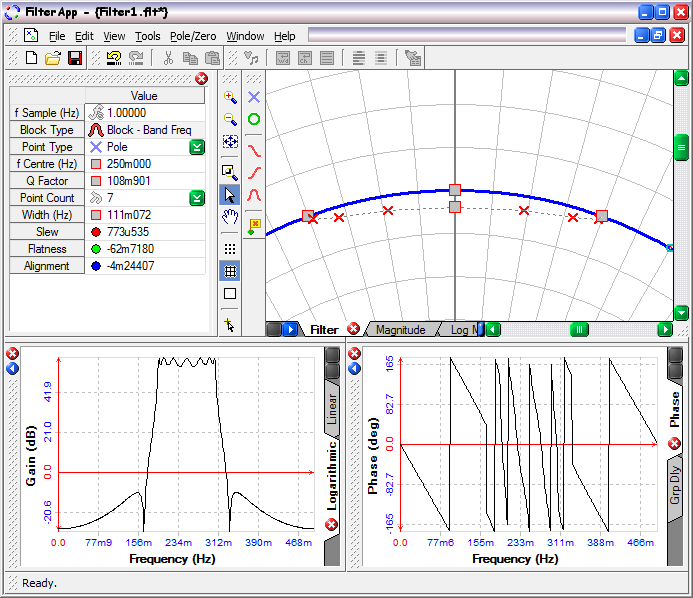Image resolution: width=693 pixels, height=598 pixels.
Task: Click blue arrow beside Phase graph
Action: pos(354,368)
